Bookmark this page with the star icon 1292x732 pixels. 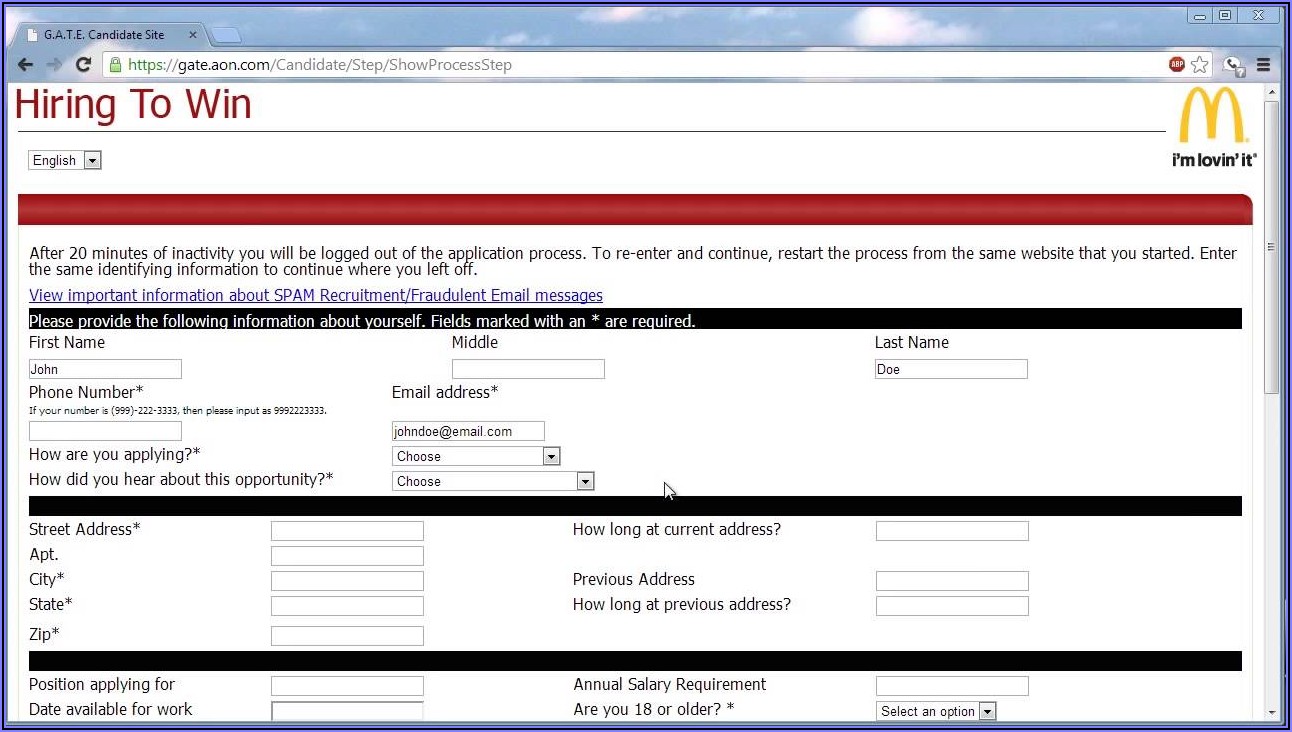click(x=1199, y=65)
